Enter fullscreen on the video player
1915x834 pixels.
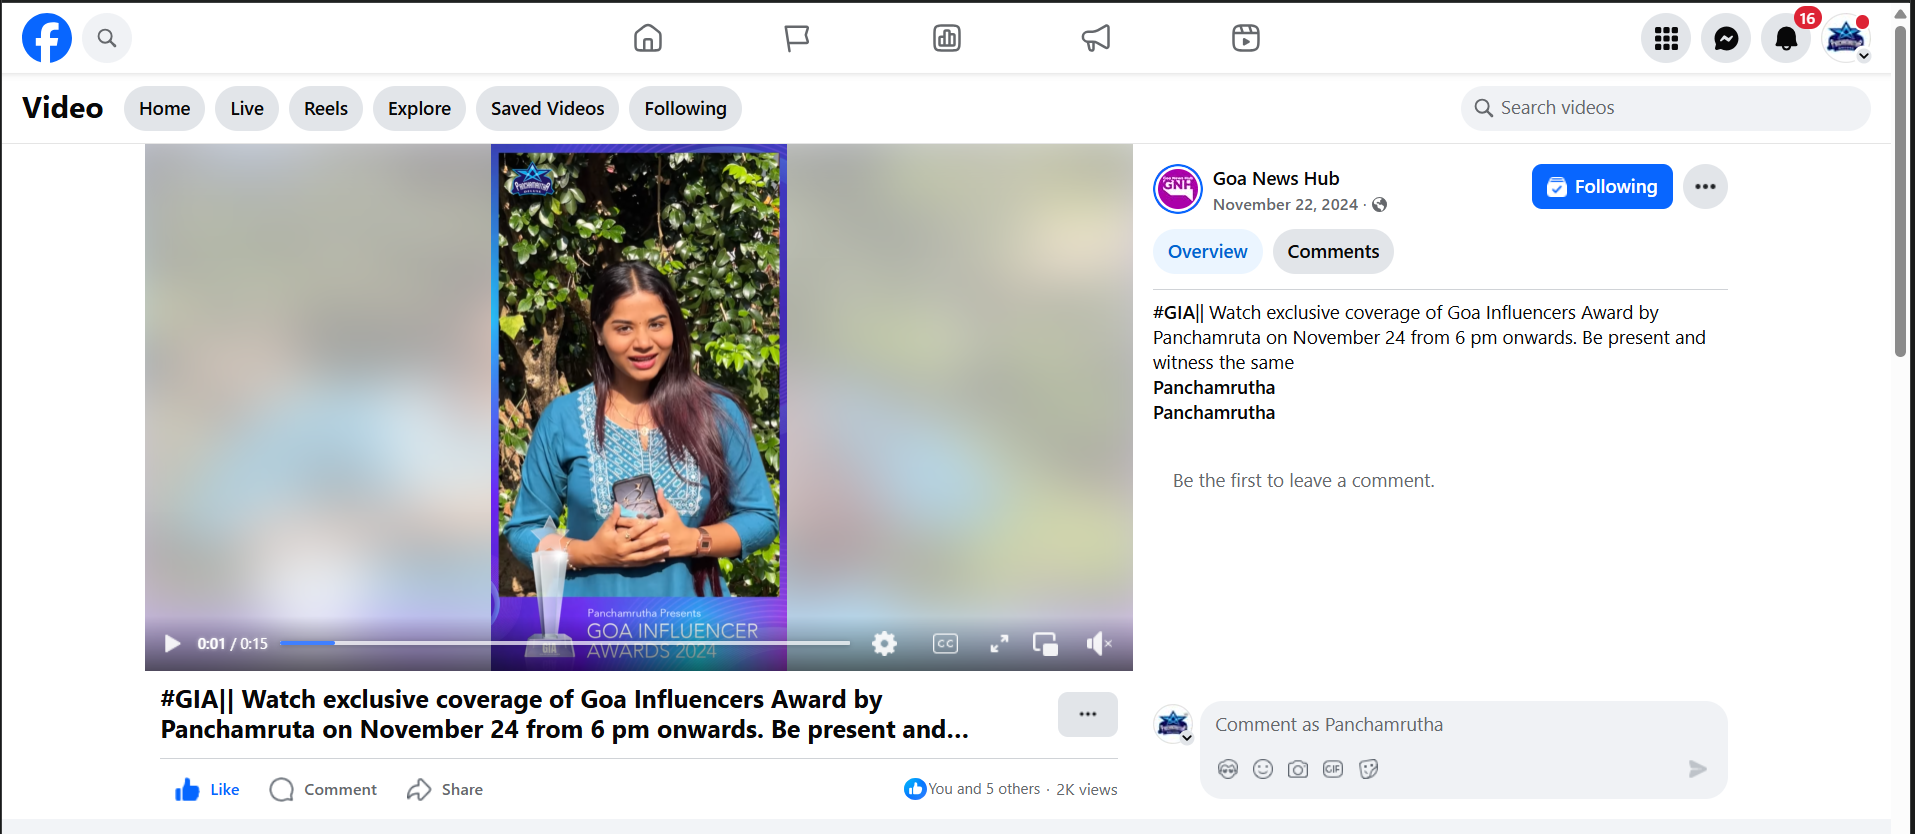coord(999,644)
